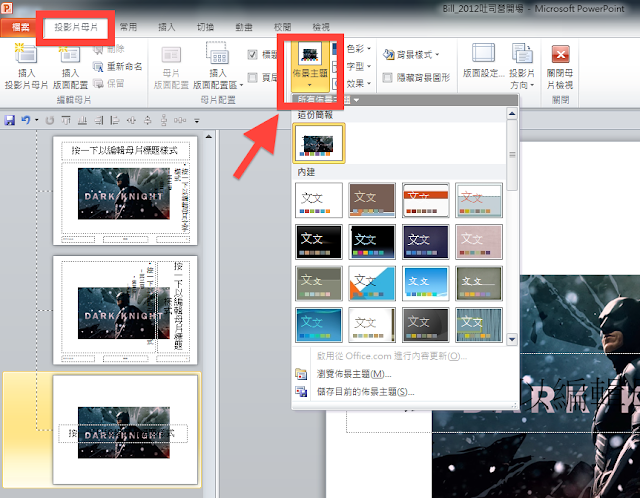Select first Dark Knight layout thumbnail
The height and width of the screenshot is (498, 640).
[x=125, y=191]
